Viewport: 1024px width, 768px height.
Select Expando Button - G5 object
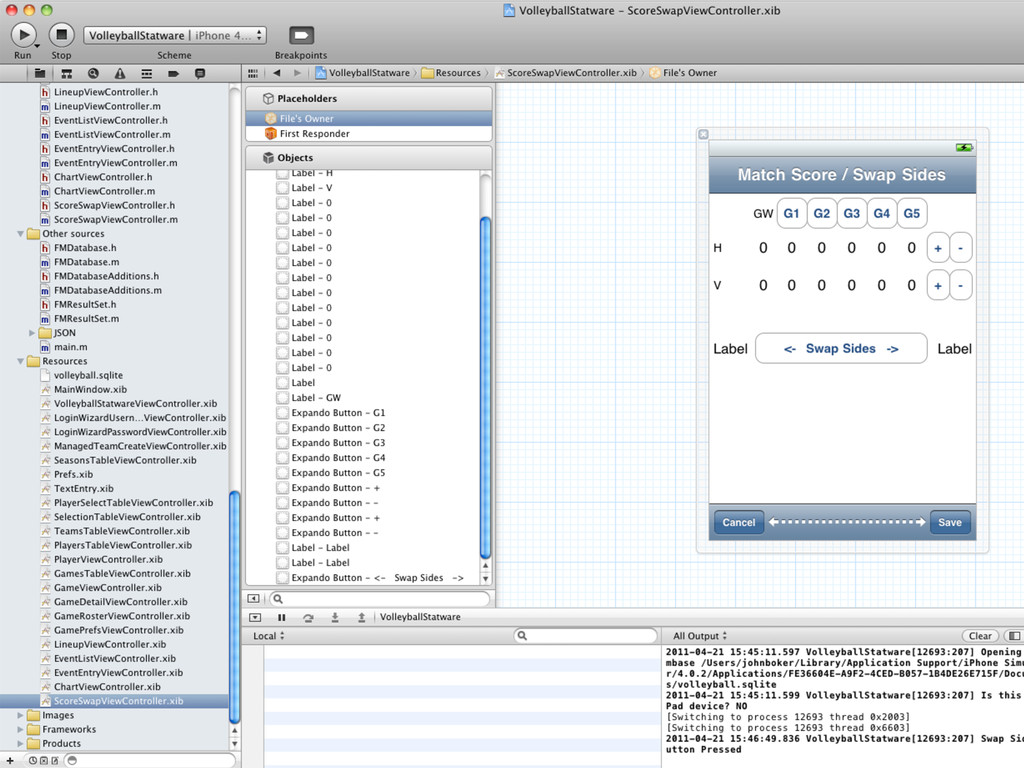pyautogui.click(x=338, y=473)
